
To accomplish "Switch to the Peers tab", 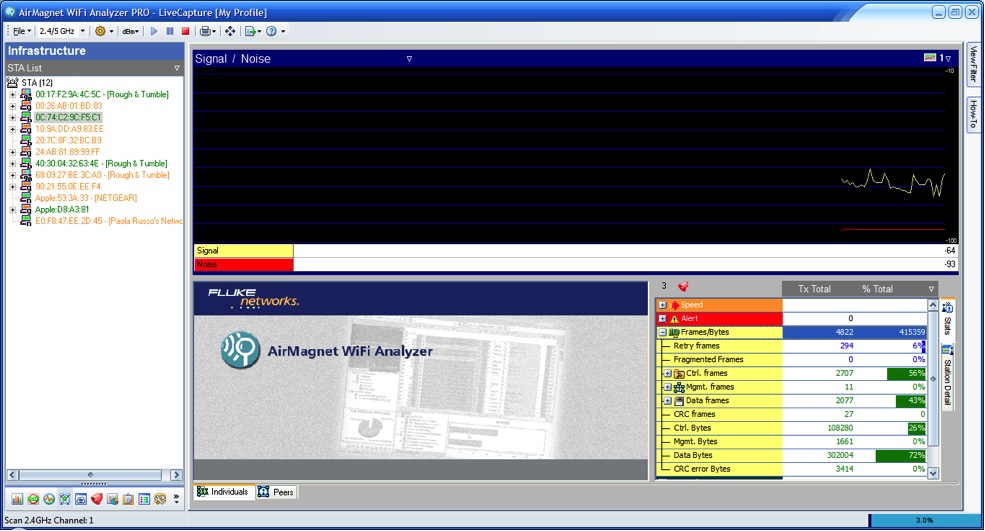I will 276,492.
